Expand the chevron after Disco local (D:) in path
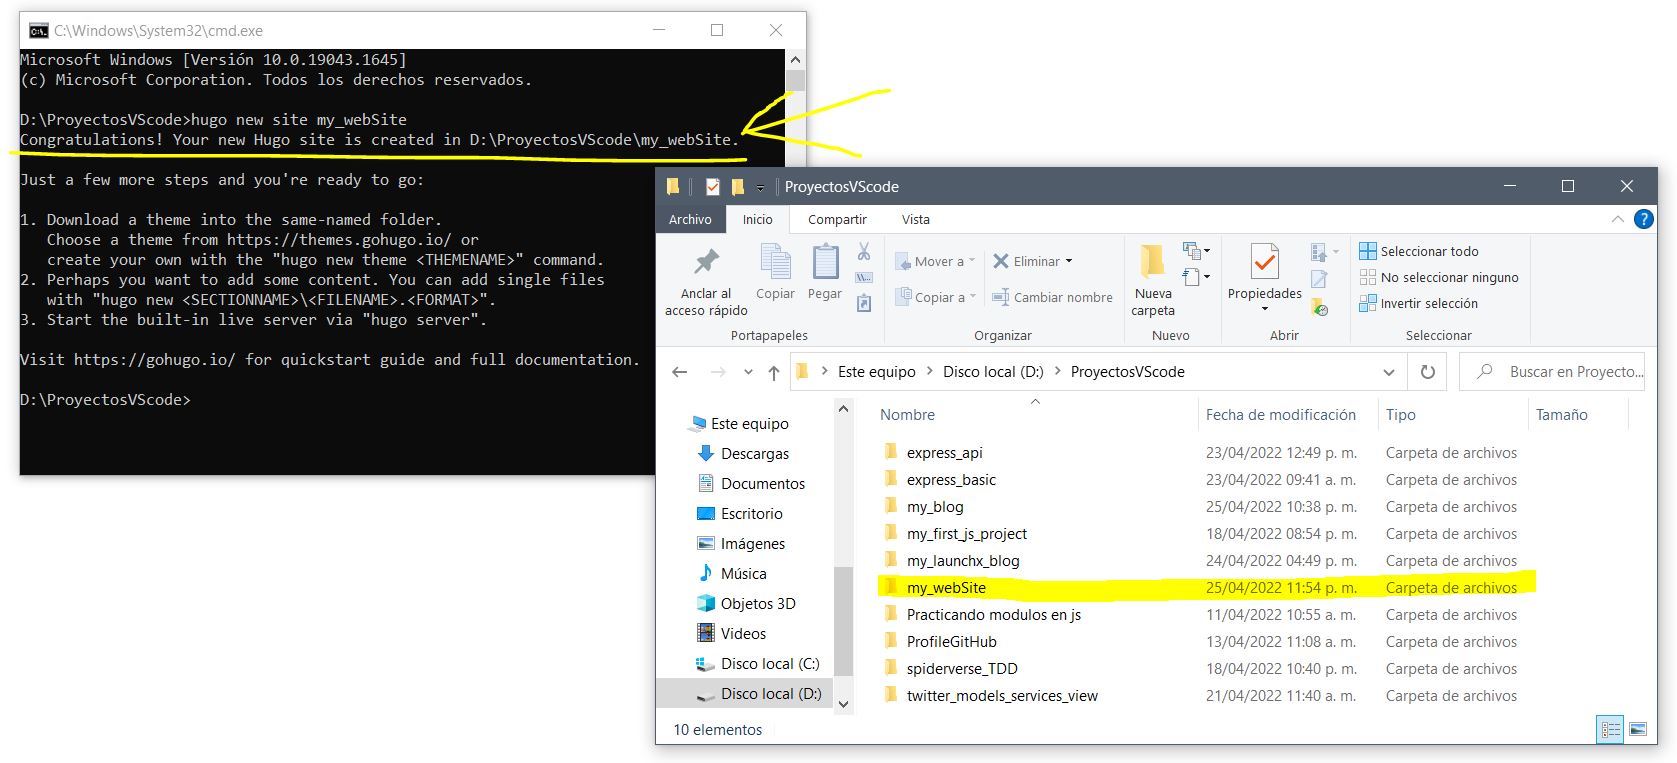The height and width of the screenshot is (763, 1677). (1057, 372)
